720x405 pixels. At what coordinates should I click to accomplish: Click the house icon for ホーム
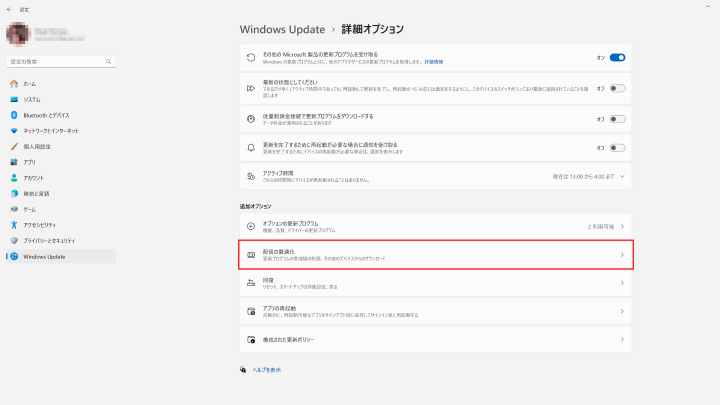(x=14, y=84)
